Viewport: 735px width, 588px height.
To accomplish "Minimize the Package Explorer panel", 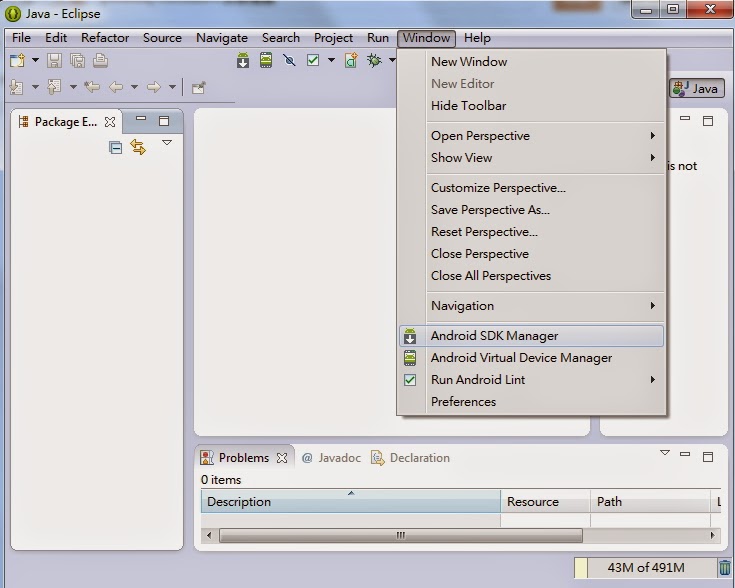I will (141, 119).
